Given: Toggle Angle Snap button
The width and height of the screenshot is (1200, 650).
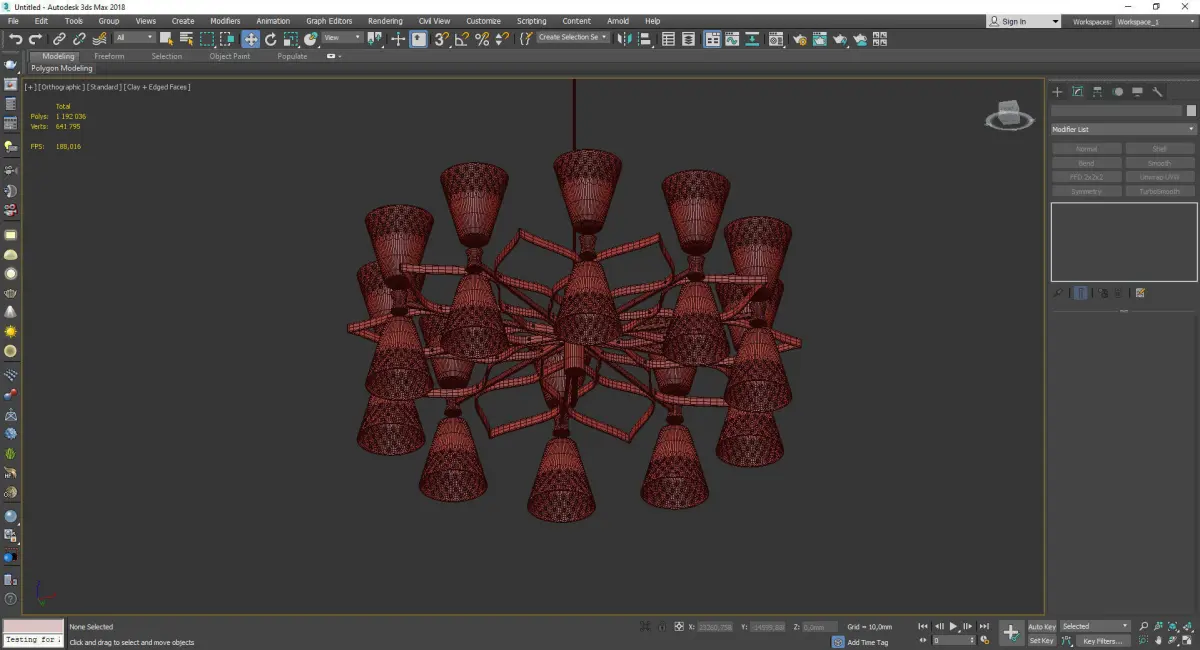Looking at the screenshot, I should point(461,39).
